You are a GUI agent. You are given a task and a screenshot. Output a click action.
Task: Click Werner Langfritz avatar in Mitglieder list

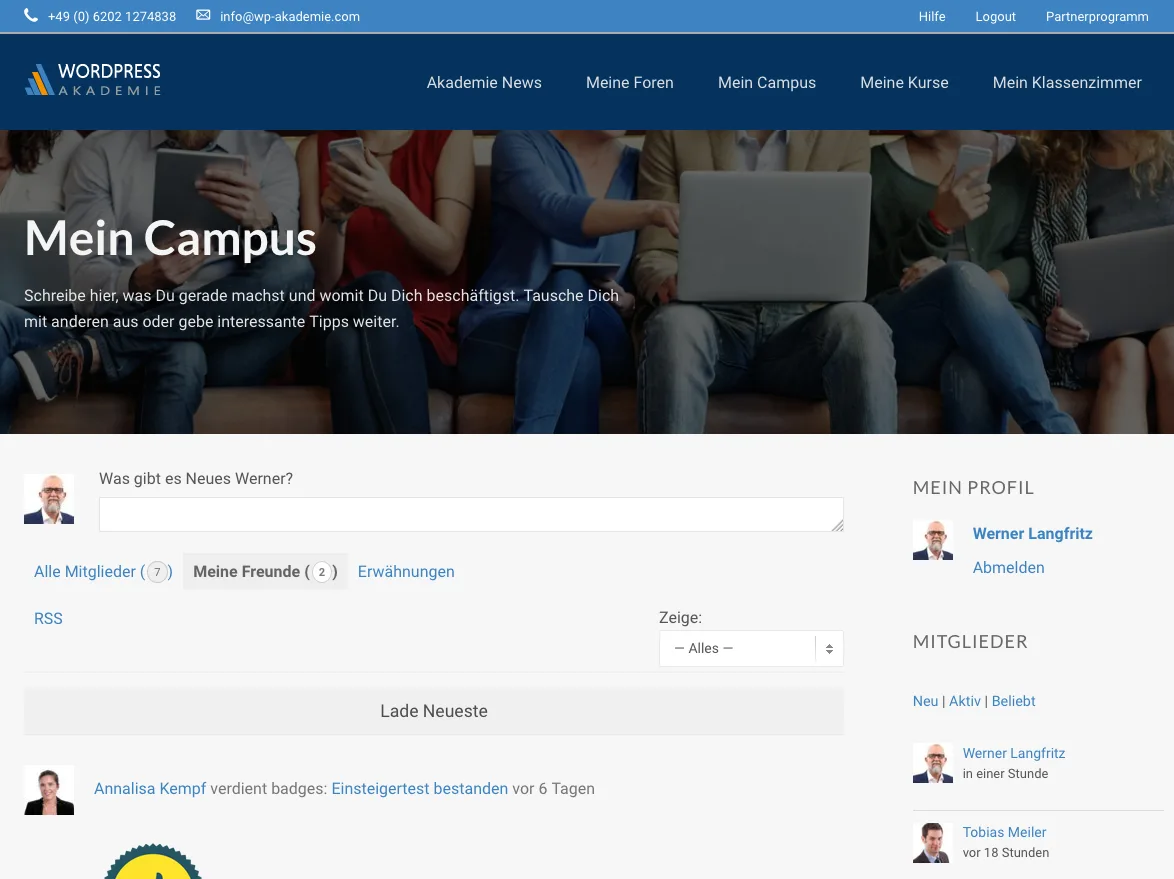(933, 763)
